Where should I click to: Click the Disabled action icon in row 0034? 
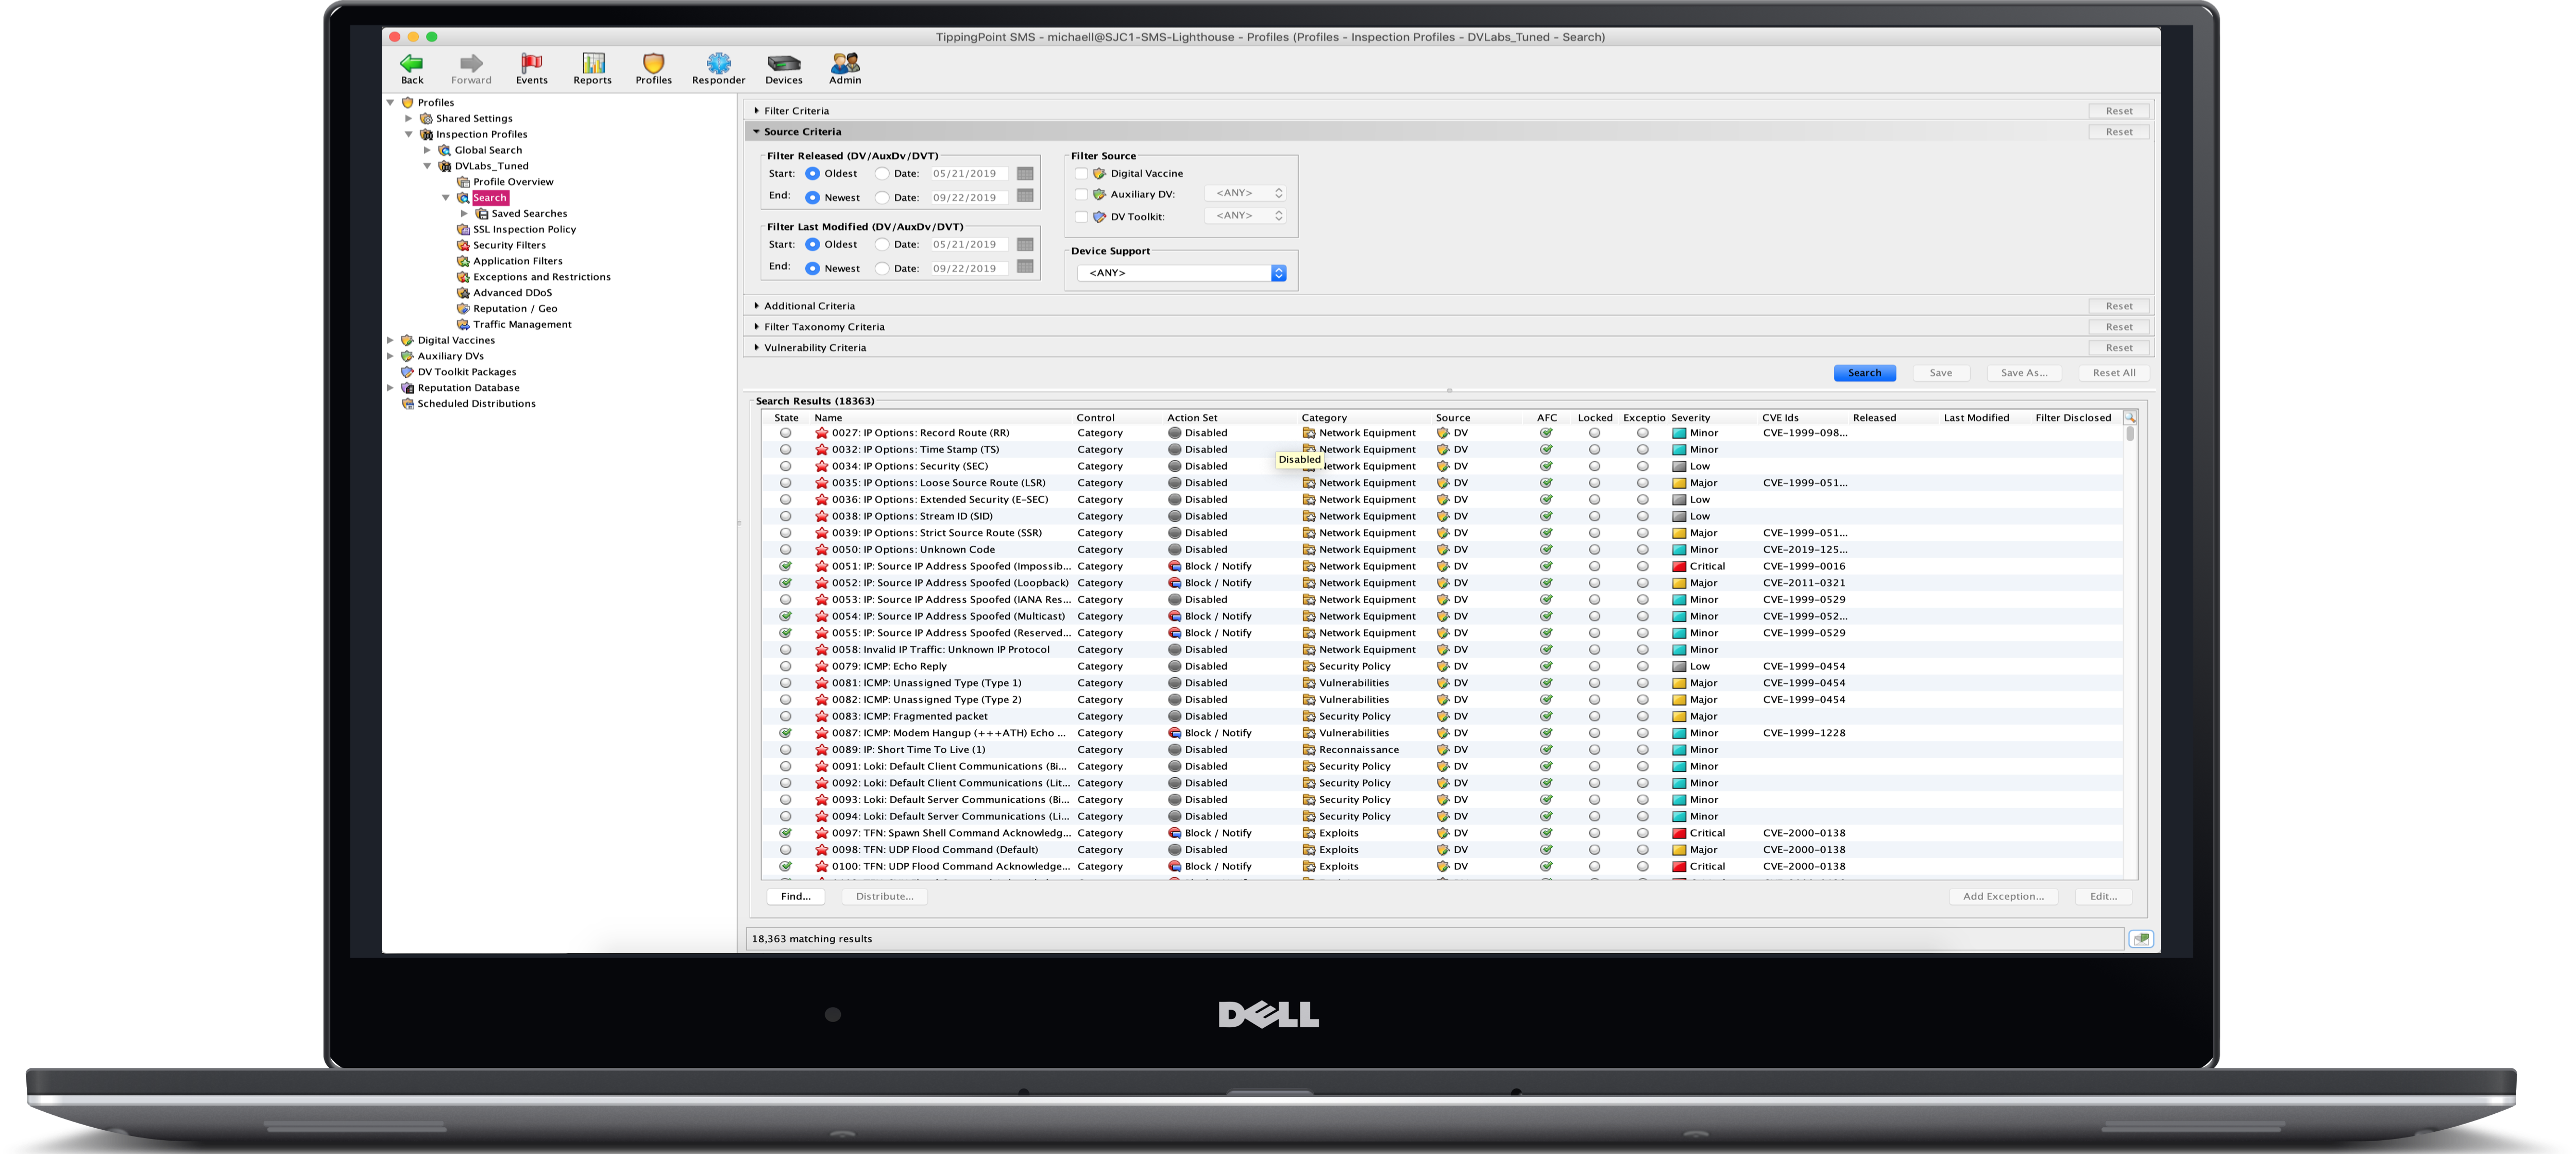(1175, 466)
